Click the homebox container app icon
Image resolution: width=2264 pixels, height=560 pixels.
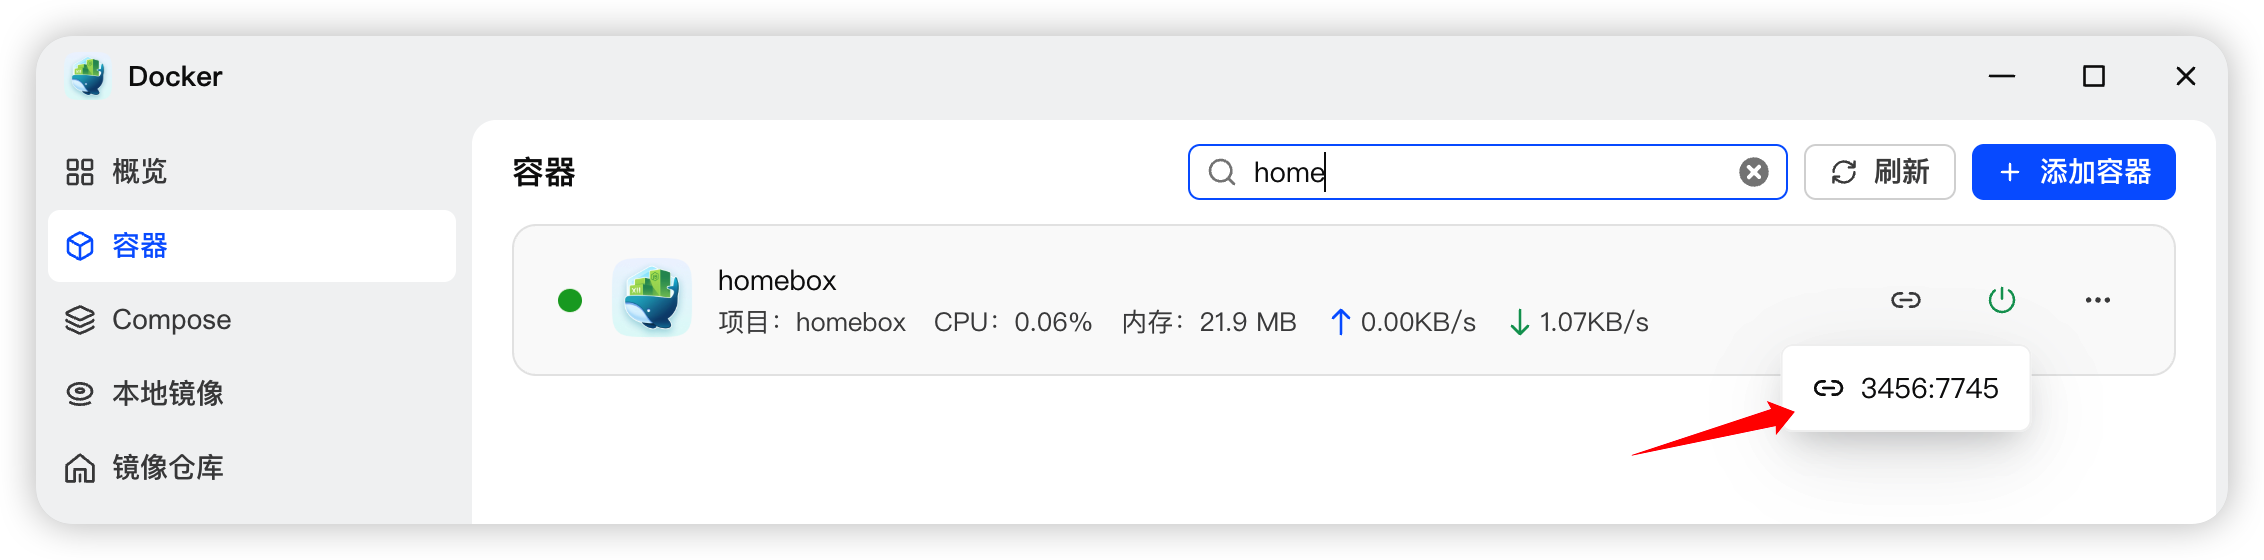tap(652, 299)
